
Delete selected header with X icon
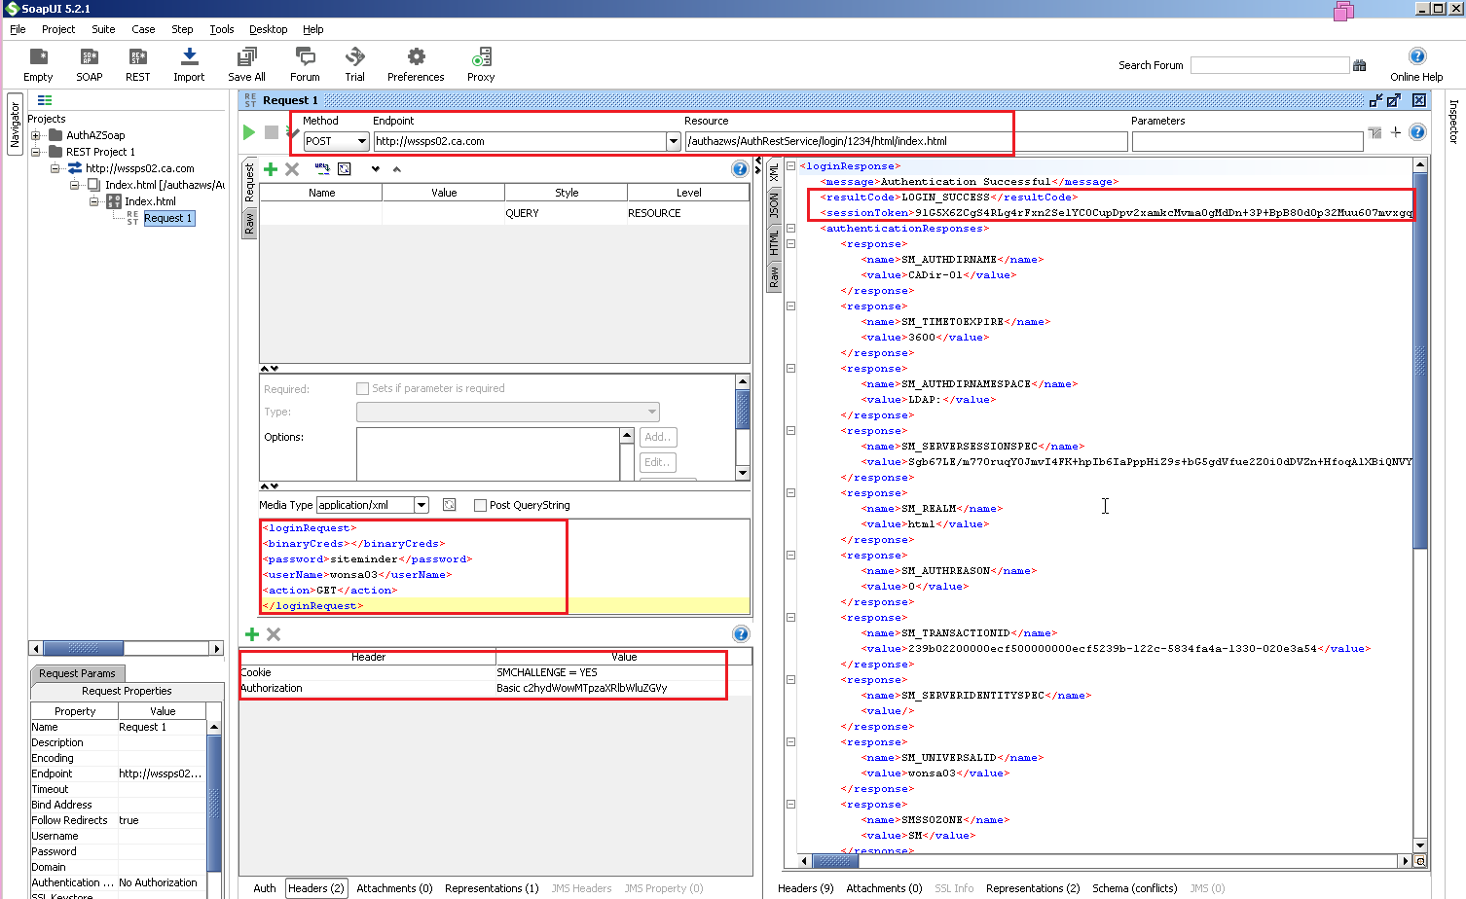(273, 634)
